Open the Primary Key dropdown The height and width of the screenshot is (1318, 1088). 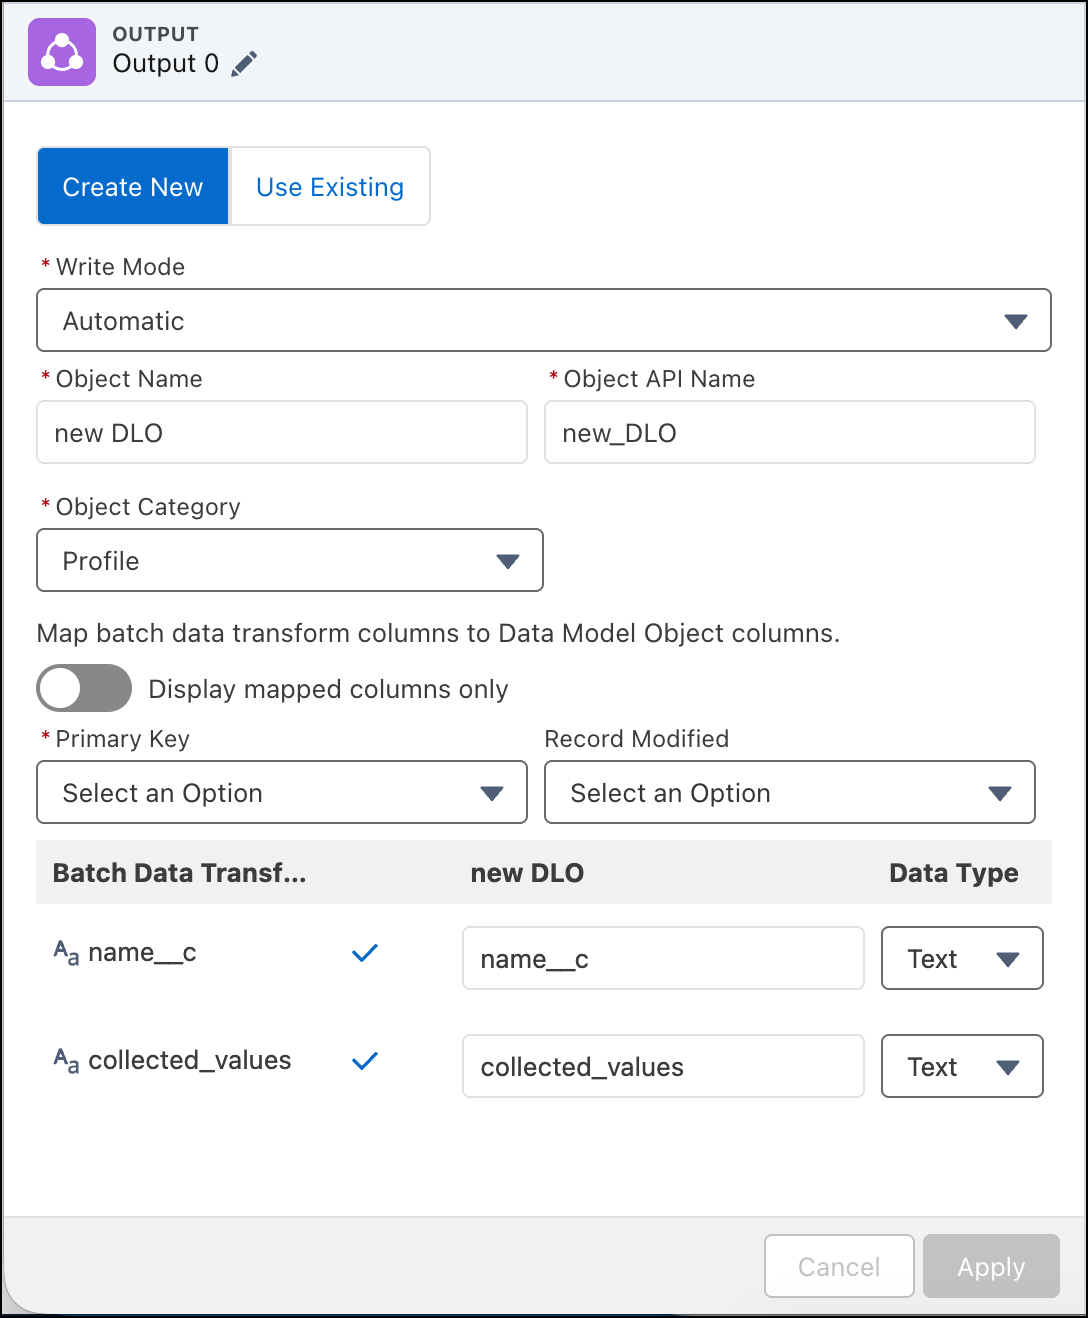tap(282, 792)
